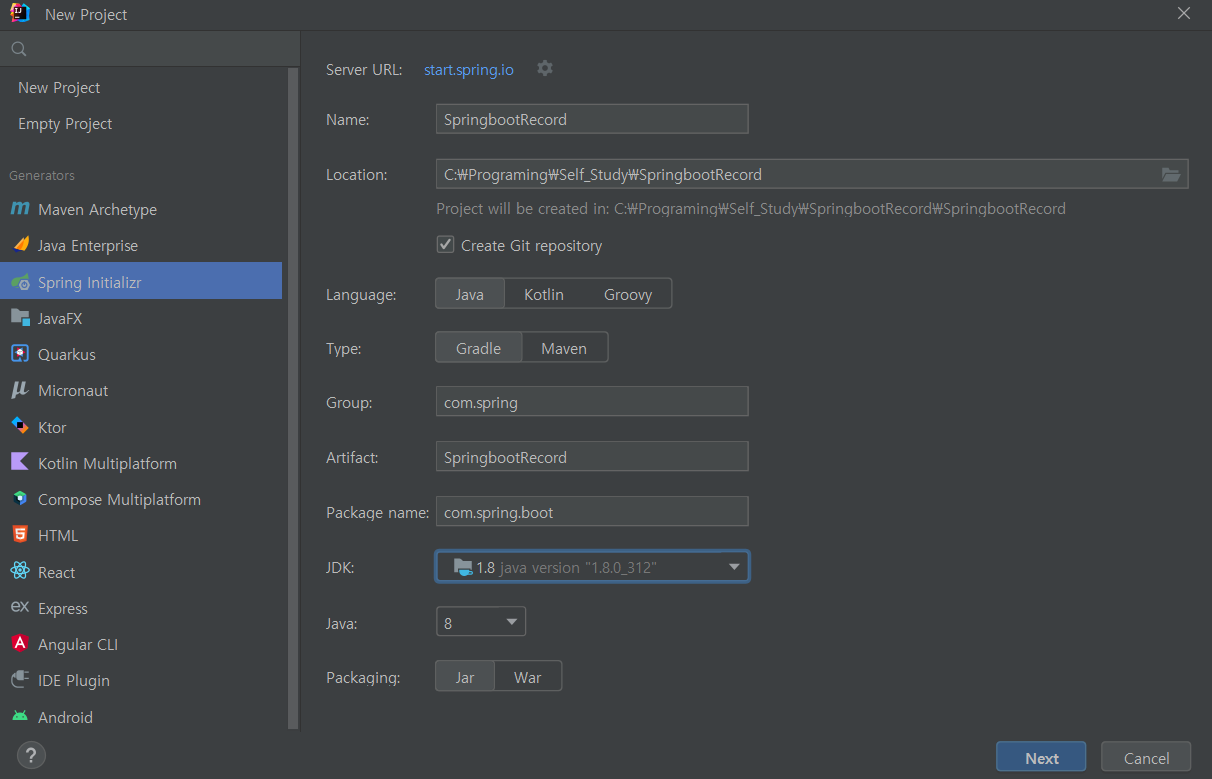Click the React atom icon

[20, 572]
